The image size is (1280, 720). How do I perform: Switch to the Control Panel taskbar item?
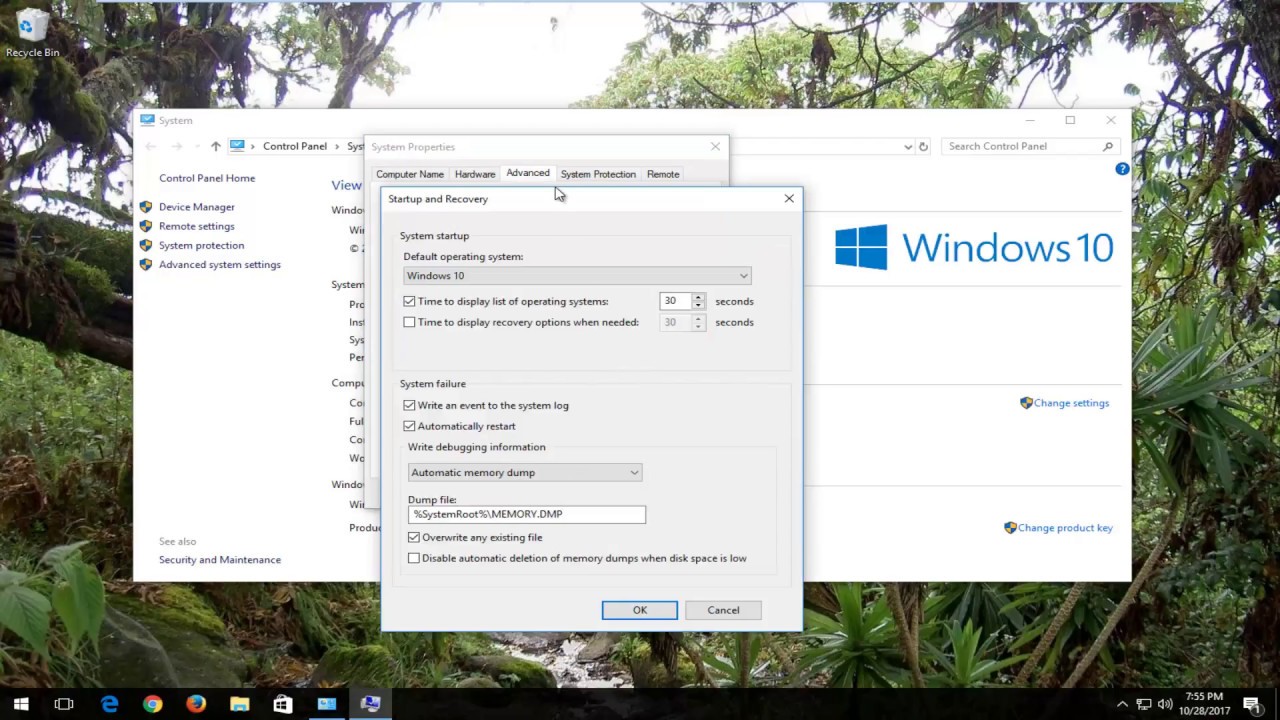327,704
